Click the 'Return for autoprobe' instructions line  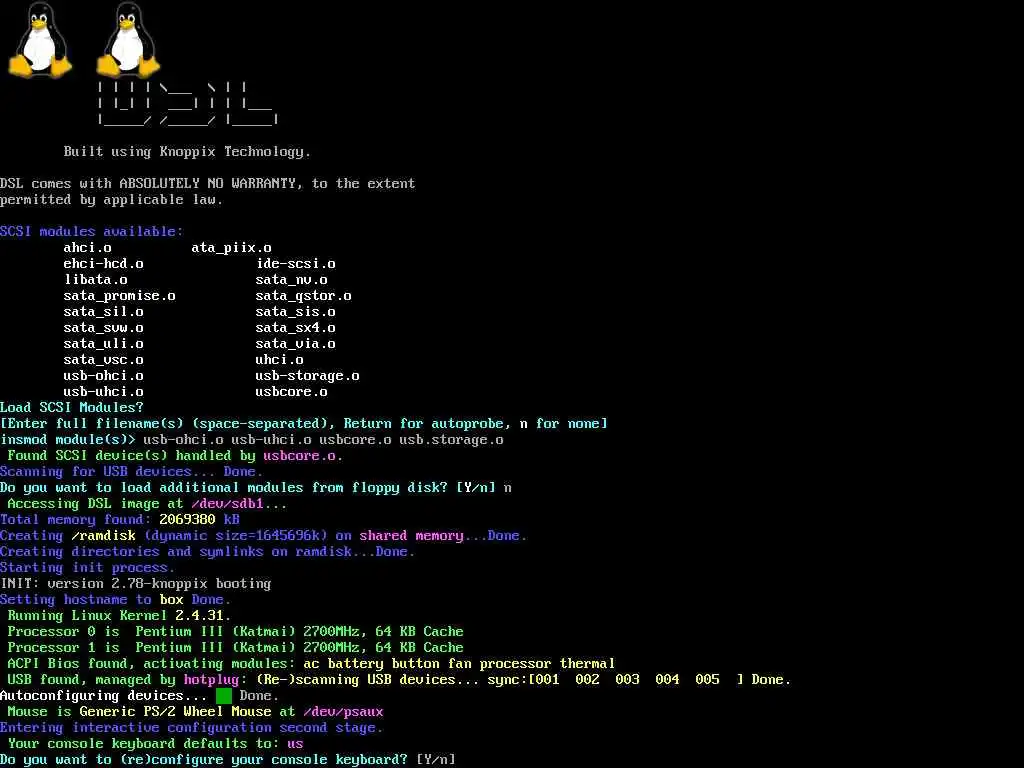tap(304, 424)
